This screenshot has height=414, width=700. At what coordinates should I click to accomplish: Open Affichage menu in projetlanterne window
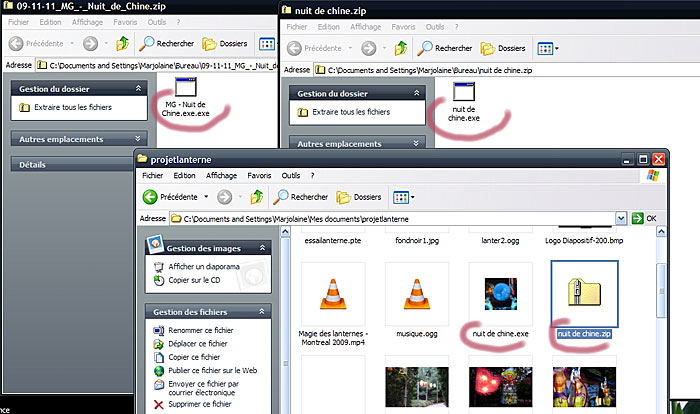click(221, 175)
